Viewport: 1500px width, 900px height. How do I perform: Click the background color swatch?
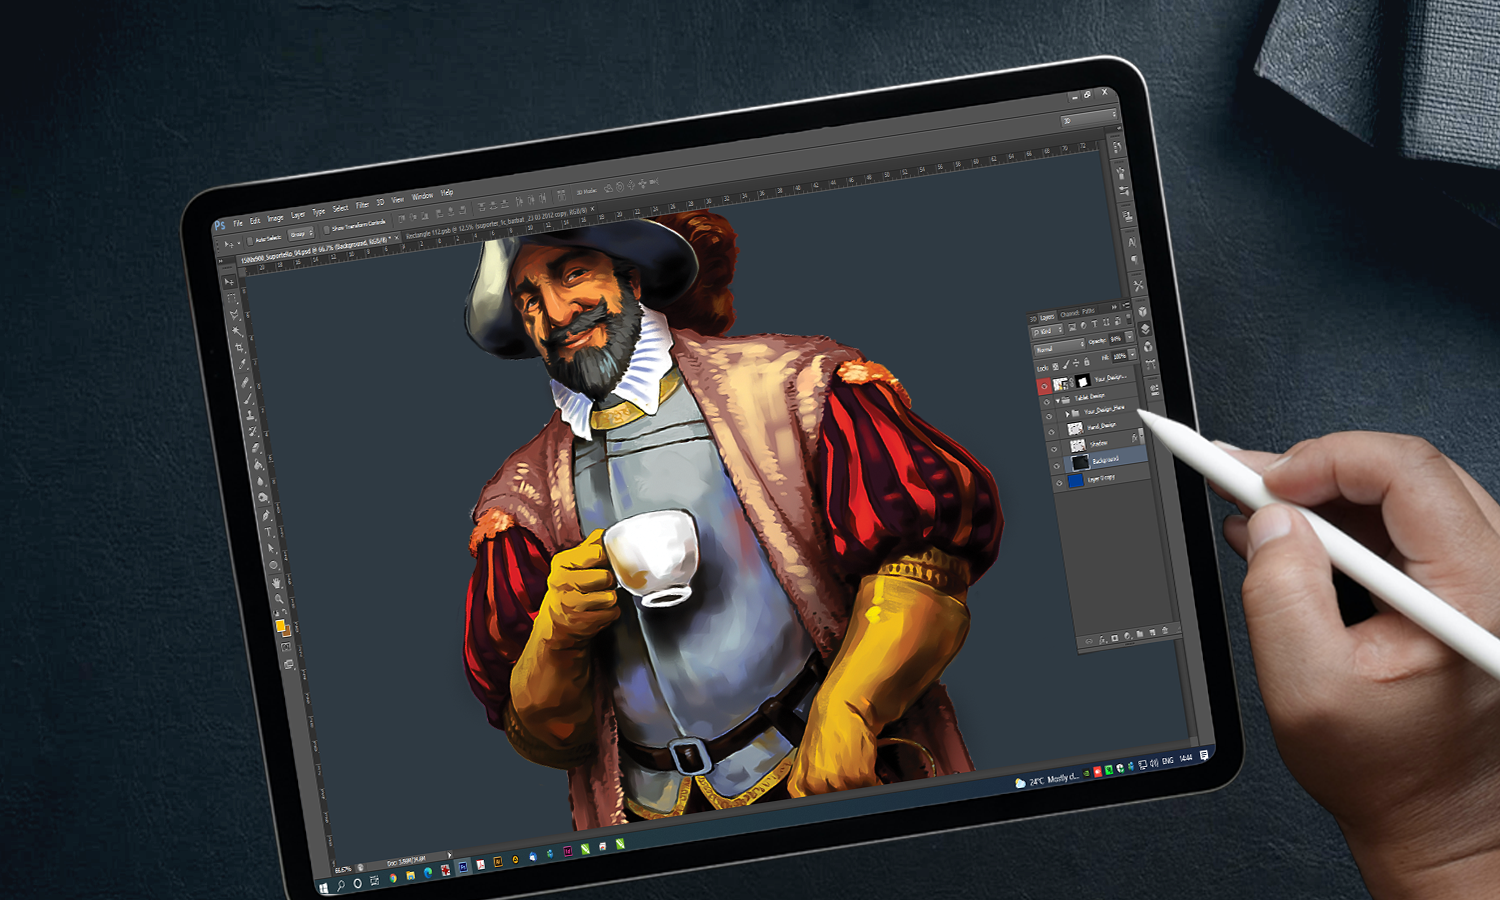pyautogui.click(x=288, y=632)
